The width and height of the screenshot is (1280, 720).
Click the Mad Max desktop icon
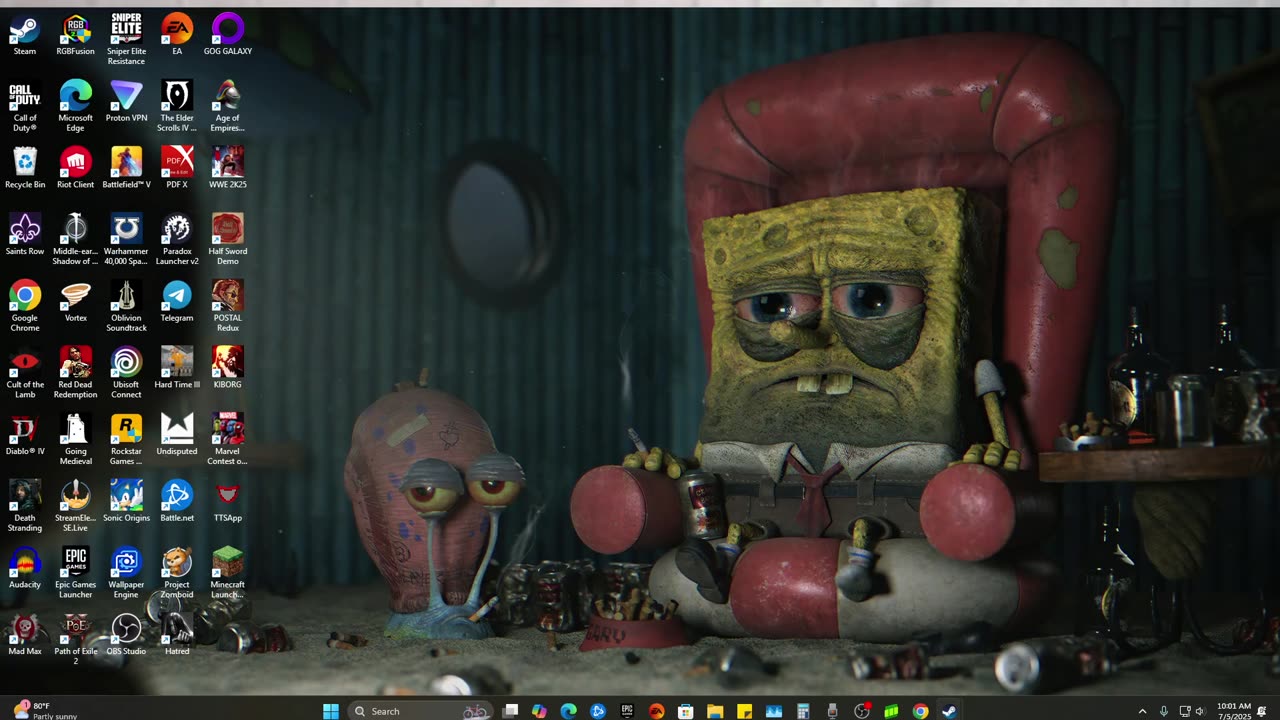coord(25,635)
